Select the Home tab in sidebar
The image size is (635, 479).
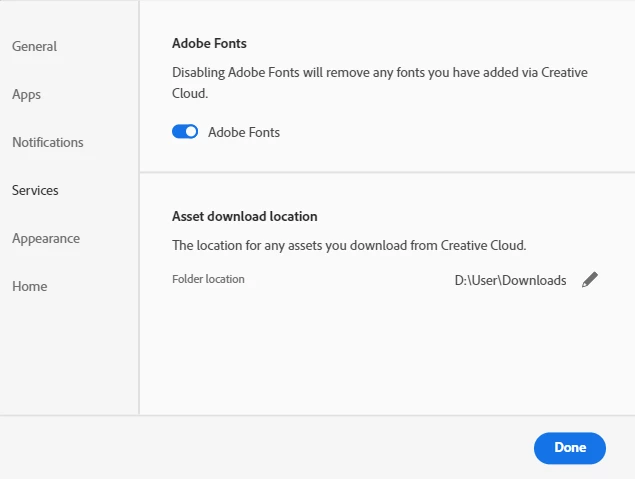tap(30, 286)
